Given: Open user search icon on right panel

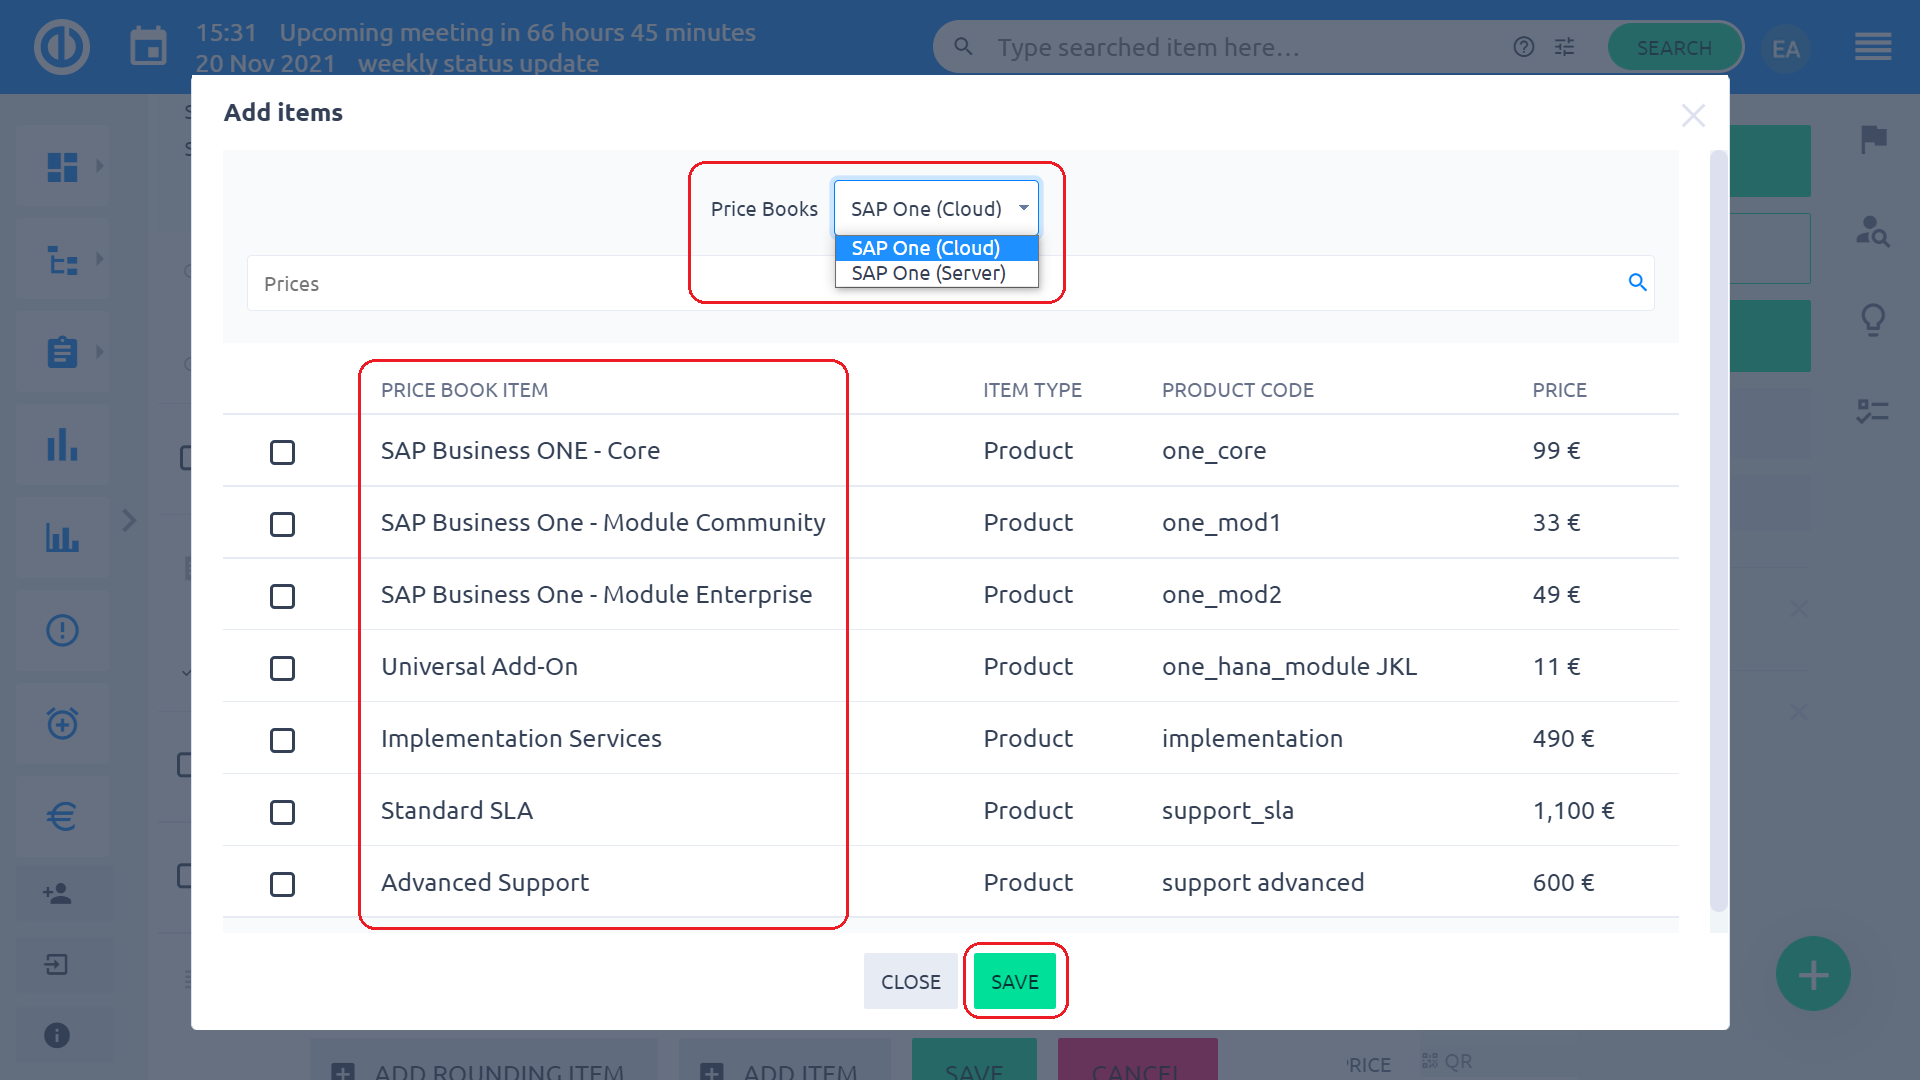Looking at the screenshot, I should tap(1873, 231).
